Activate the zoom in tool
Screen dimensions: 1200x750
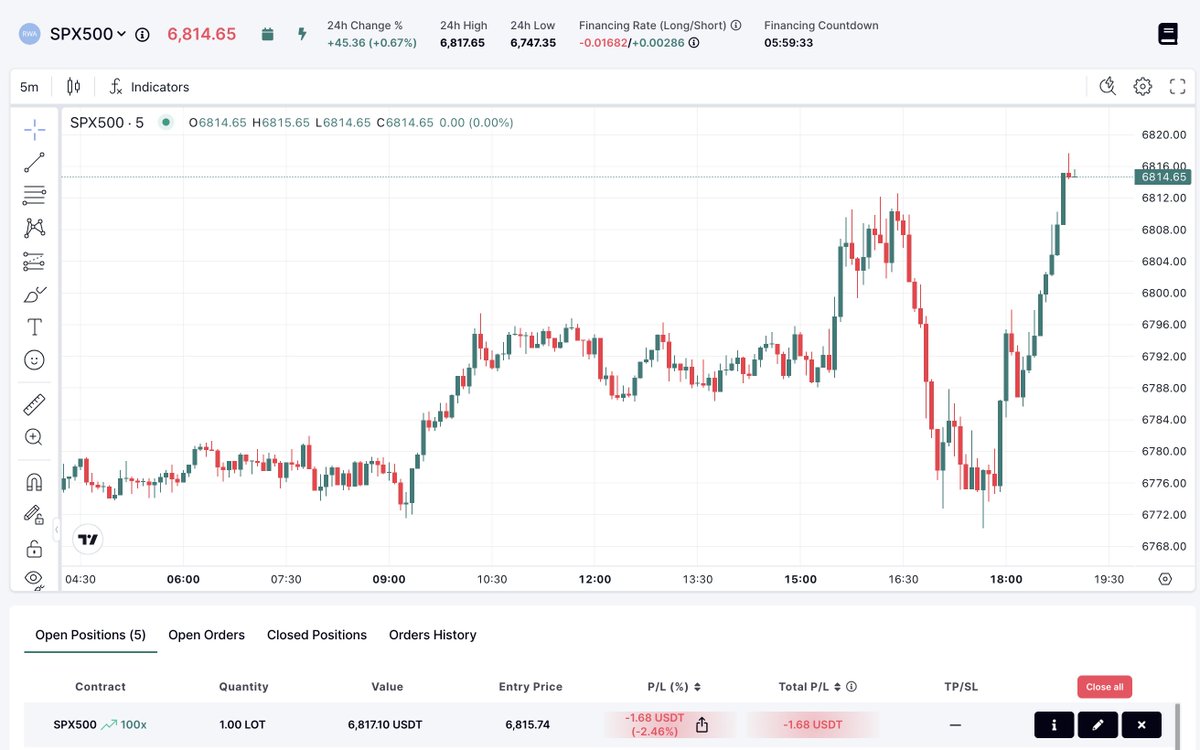pos(34,437)
